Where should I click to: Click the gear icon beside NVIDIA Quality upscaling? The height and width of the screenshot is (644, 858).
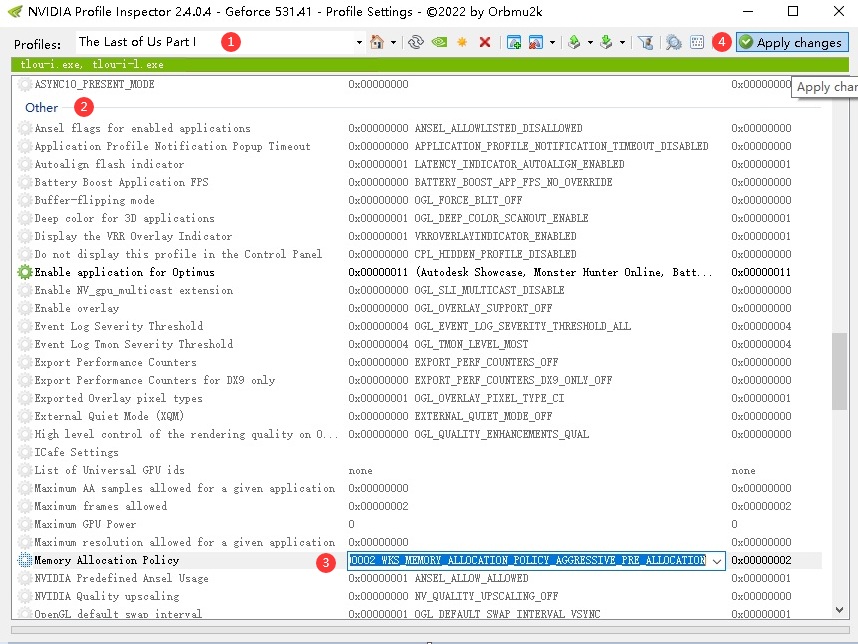[25, 596]
